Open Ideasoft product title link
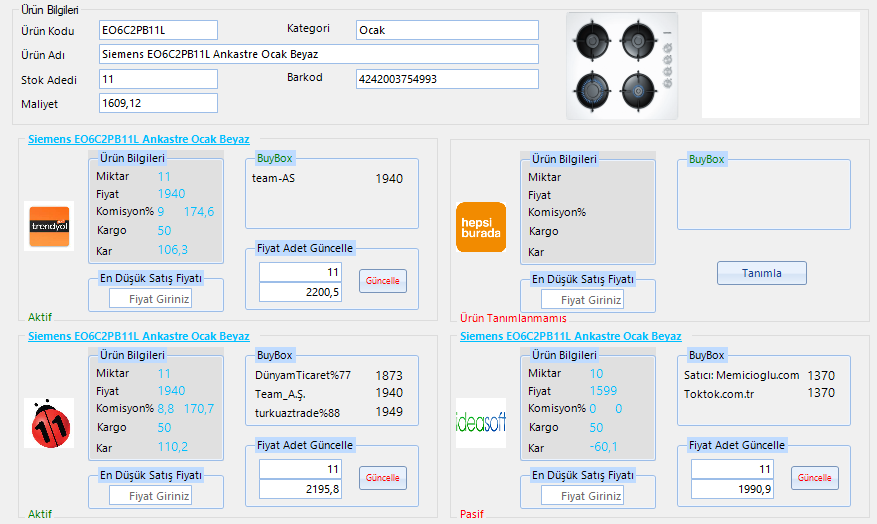 click(x=570, y=336)
